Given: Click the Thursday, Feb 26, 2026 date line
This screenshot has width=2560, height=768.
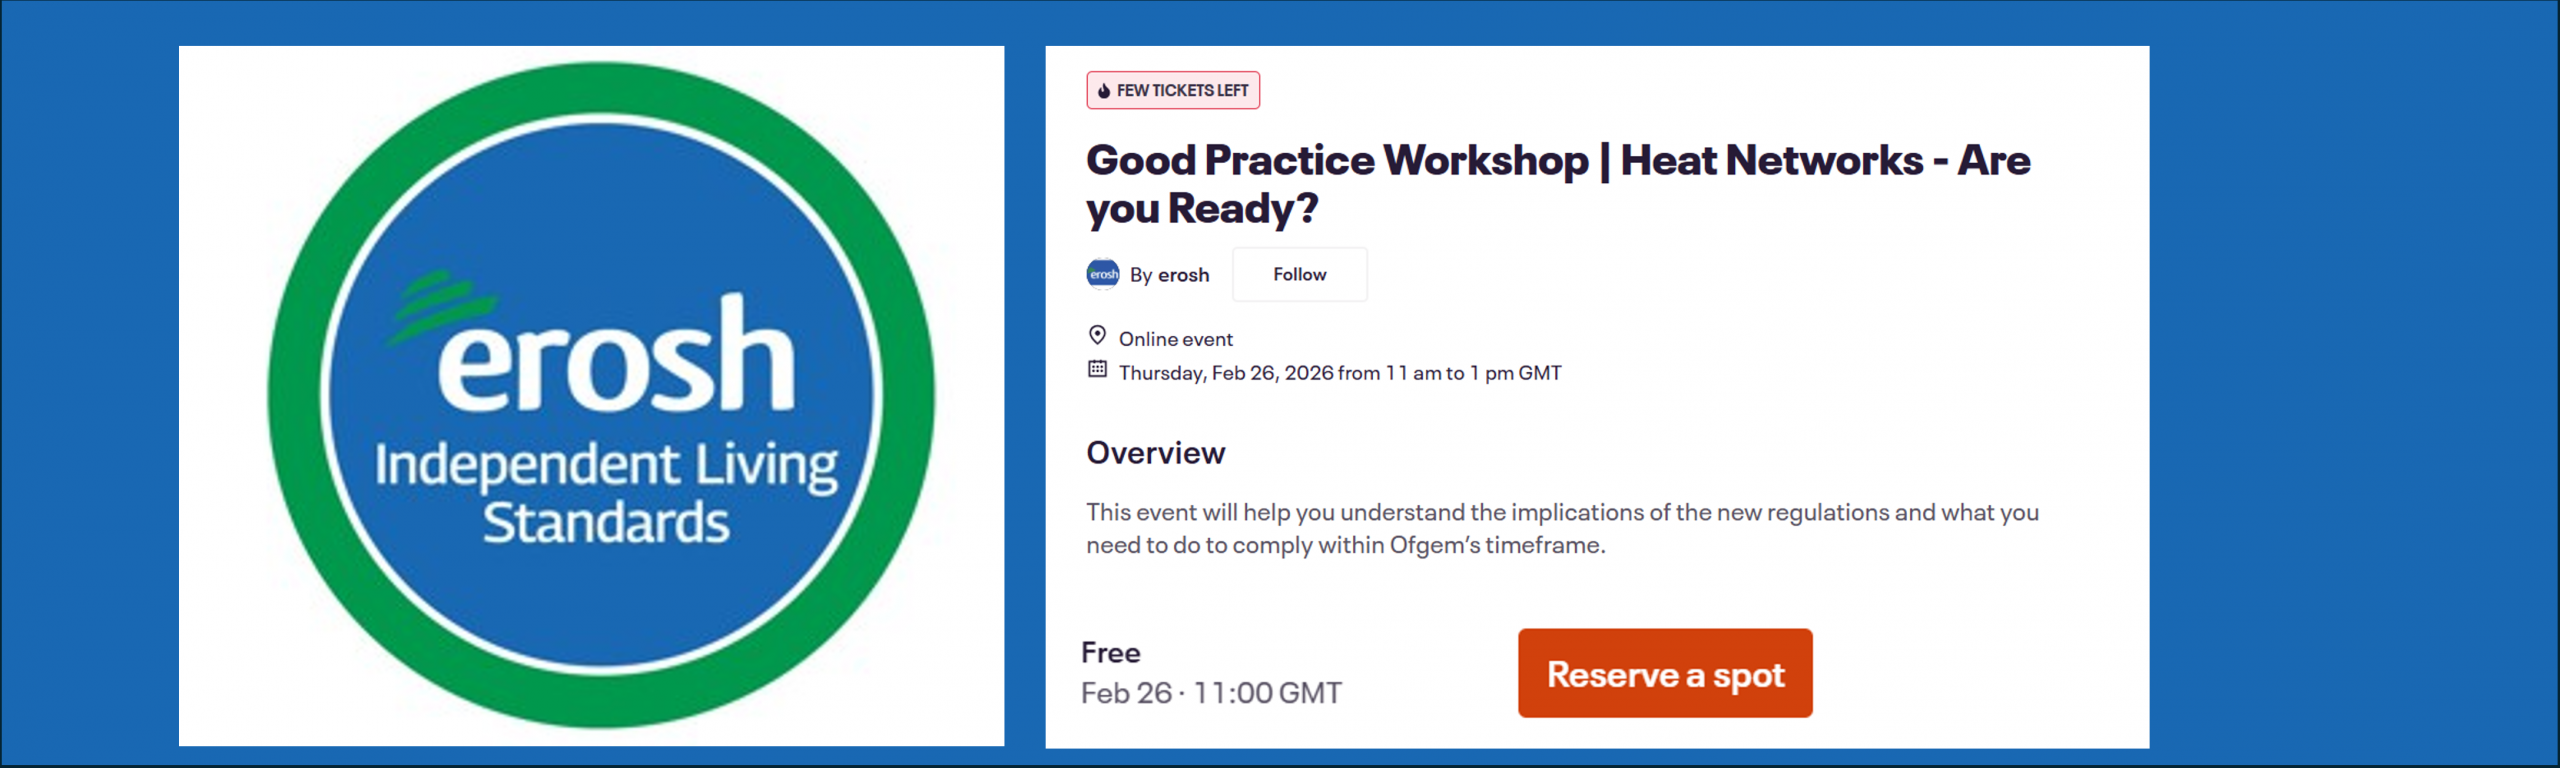Looking at the screenshot, I should pyautogui.click(x=1339, y=373).
